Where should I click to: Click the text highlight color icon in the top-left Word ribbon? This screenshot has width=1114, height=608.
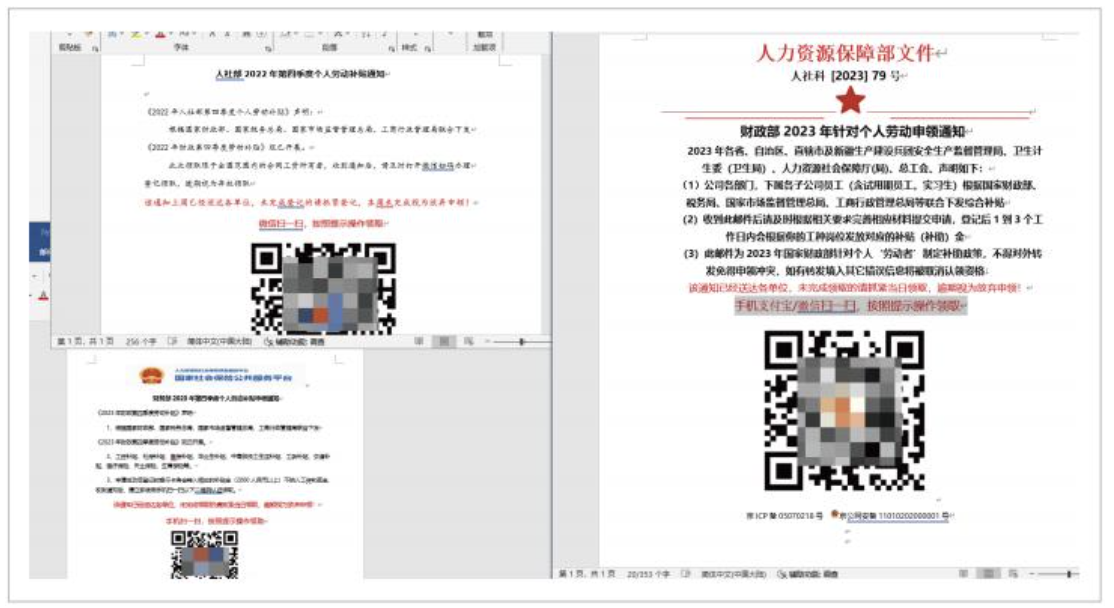tap(136, 35)
